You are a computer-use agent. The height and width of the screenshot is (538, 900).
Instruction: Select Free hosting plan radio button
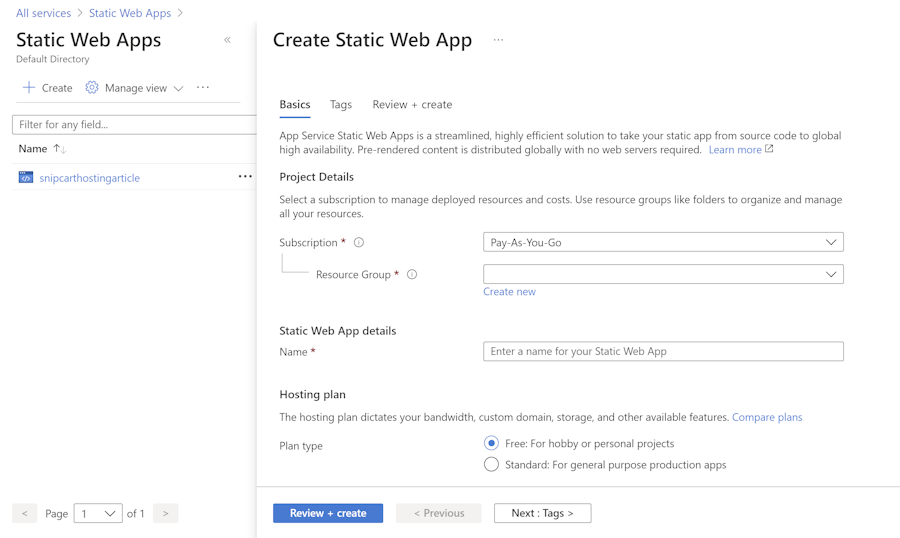pos(491,443)
